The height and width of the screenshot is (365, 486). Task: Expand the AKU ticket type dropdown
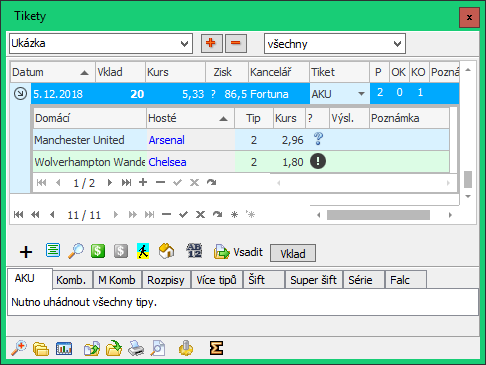point(361,94)
